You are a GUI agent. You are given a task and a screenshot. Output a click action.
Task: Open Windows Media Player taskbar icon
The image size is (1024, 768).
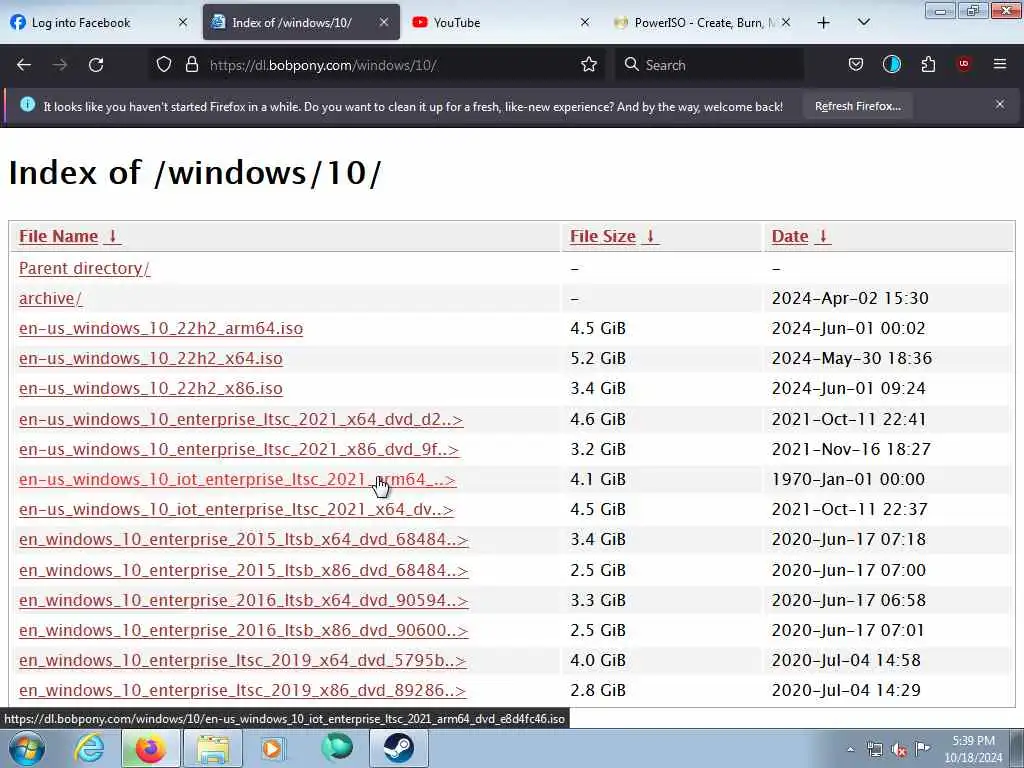[x=273, y=748]
